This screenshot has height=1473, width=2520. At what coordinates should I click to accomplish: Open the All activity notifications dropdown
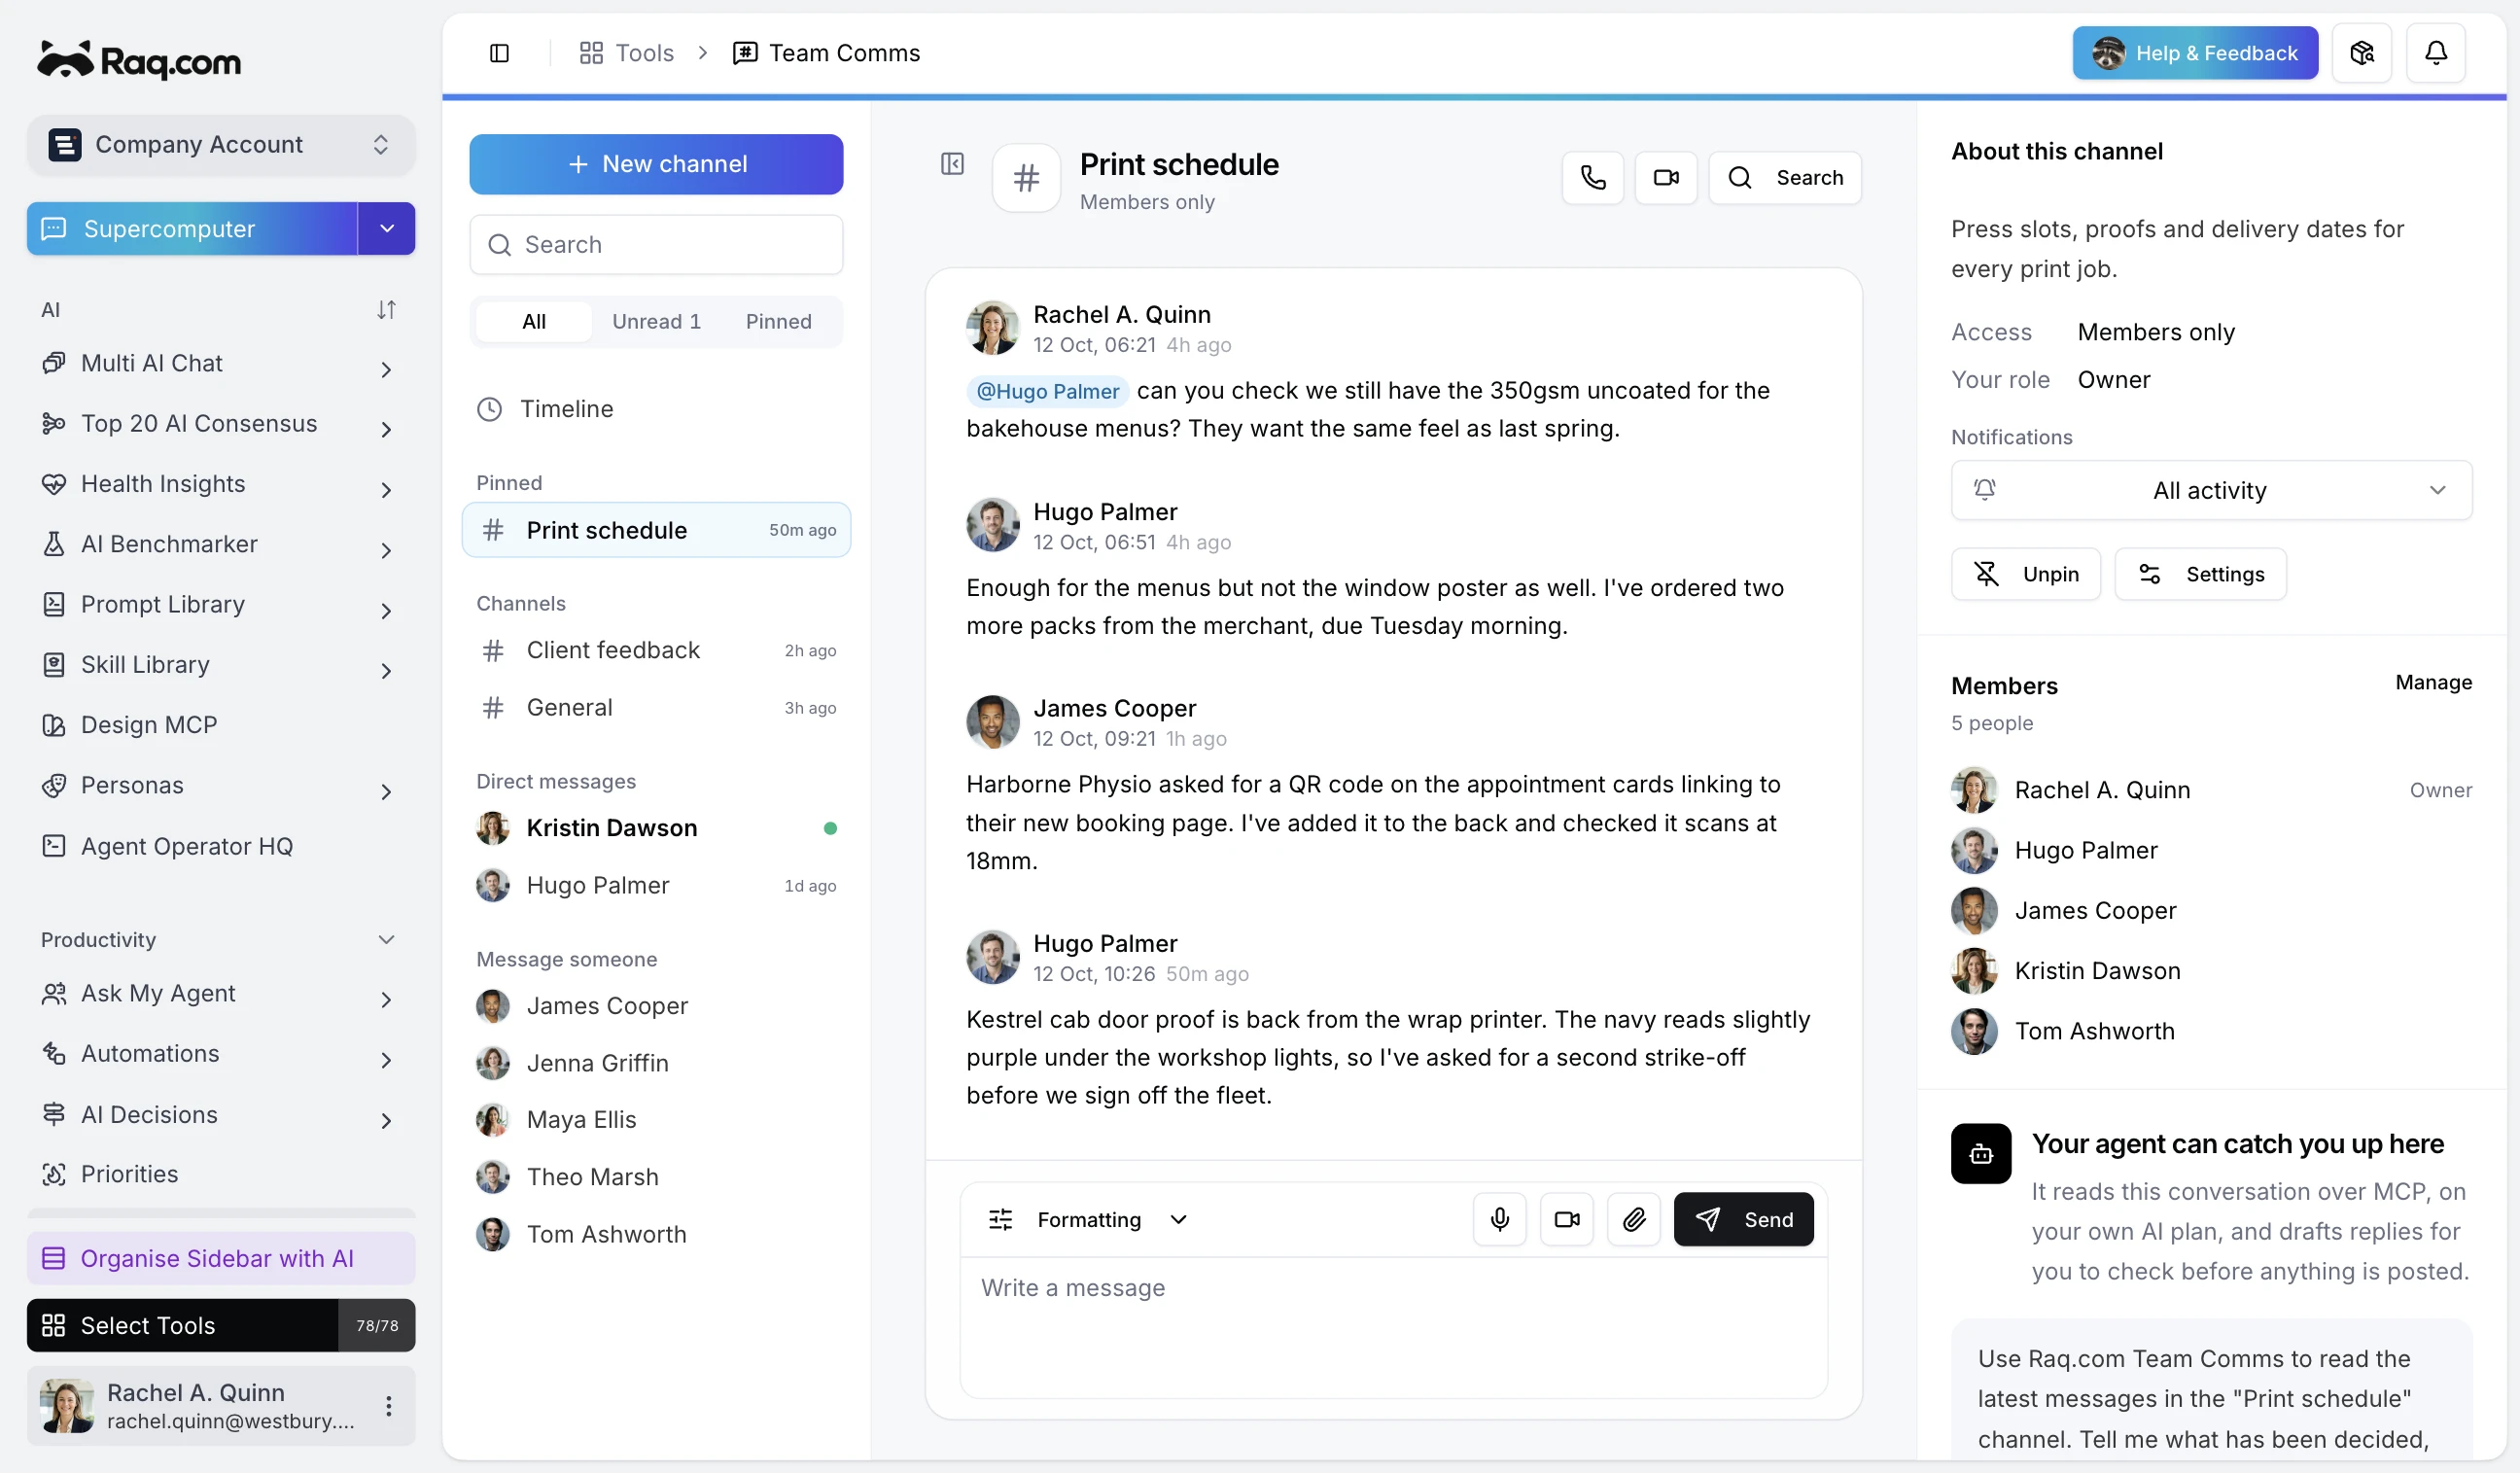pyautogui.click(x=2211, y=490)
